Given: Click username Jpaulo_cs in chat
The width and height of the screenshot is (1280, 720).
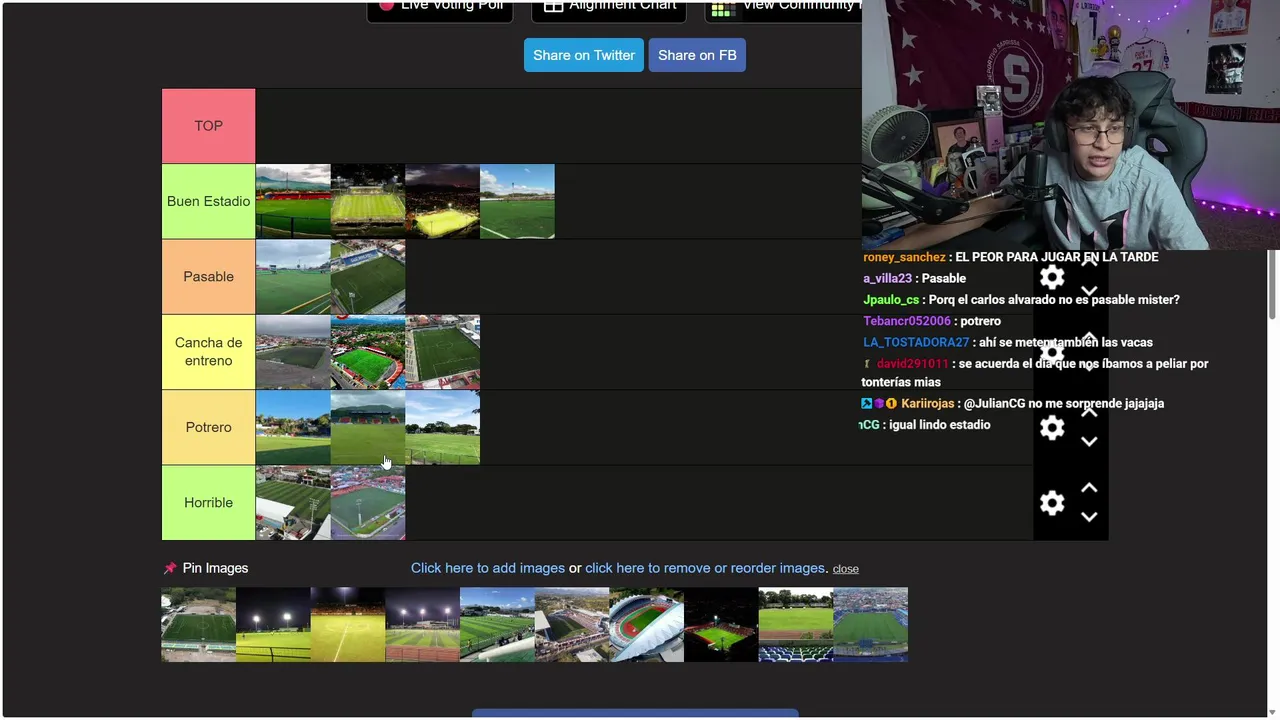Looking at the screenshot, I should (x=891, y=300).
